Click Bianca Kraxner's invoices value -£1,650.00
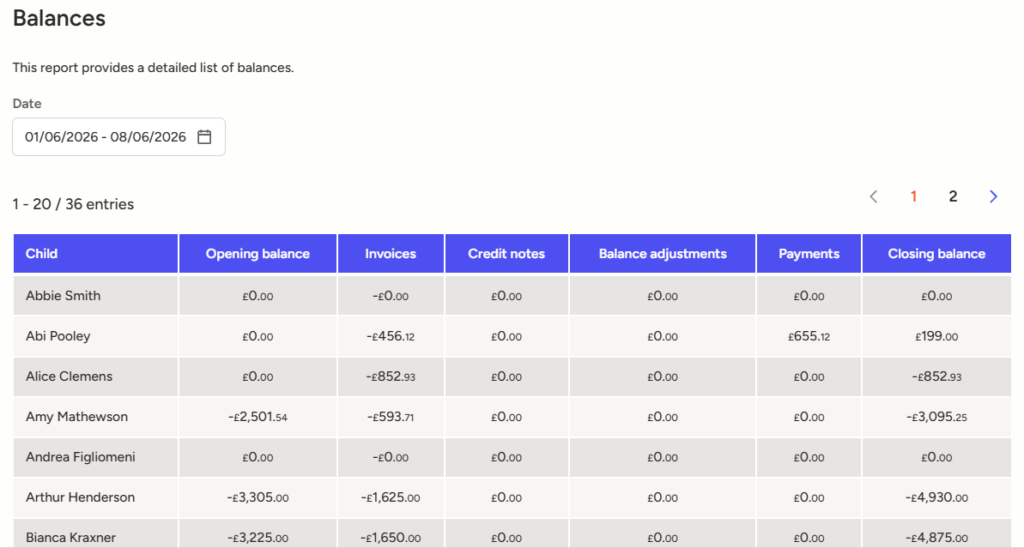The height and width of the screenshot is (548, 1024). click(x=391, y=538)
